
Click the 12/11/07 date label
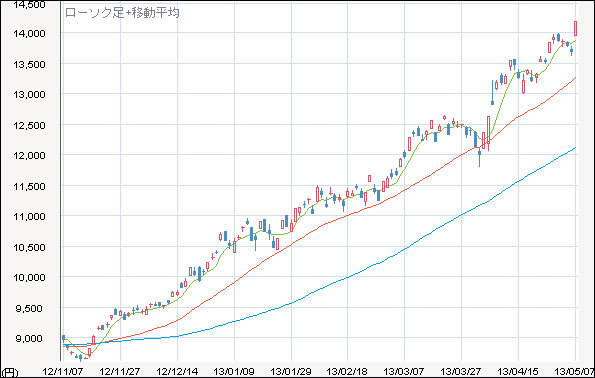coord(62,371)
